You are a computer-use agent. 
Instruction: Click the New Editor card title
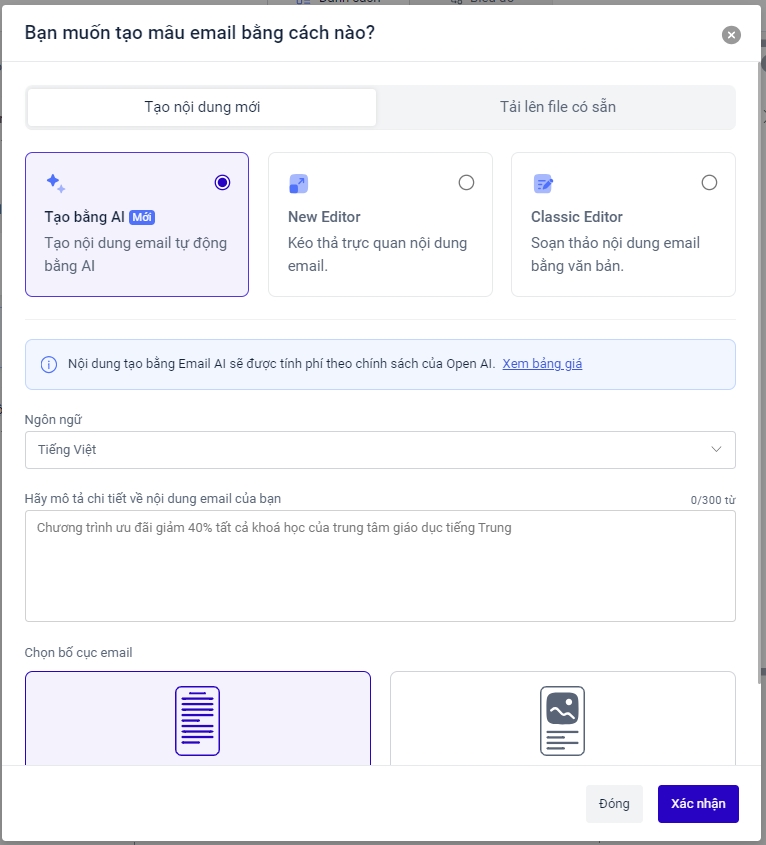click(324, 217)
